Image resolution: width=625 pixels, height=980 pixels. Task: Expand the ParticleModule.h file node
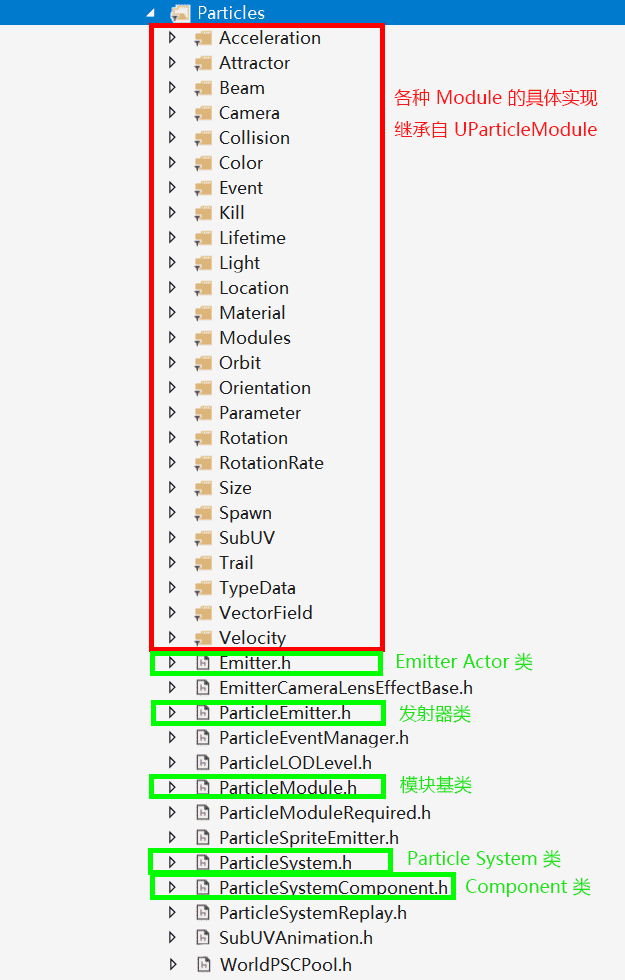(173, 788)
